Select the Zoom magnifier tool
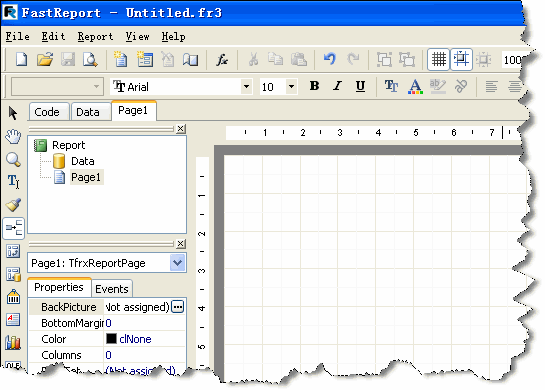Image resolution: width=545 pixels, height=390 pixels. point(13,160)
